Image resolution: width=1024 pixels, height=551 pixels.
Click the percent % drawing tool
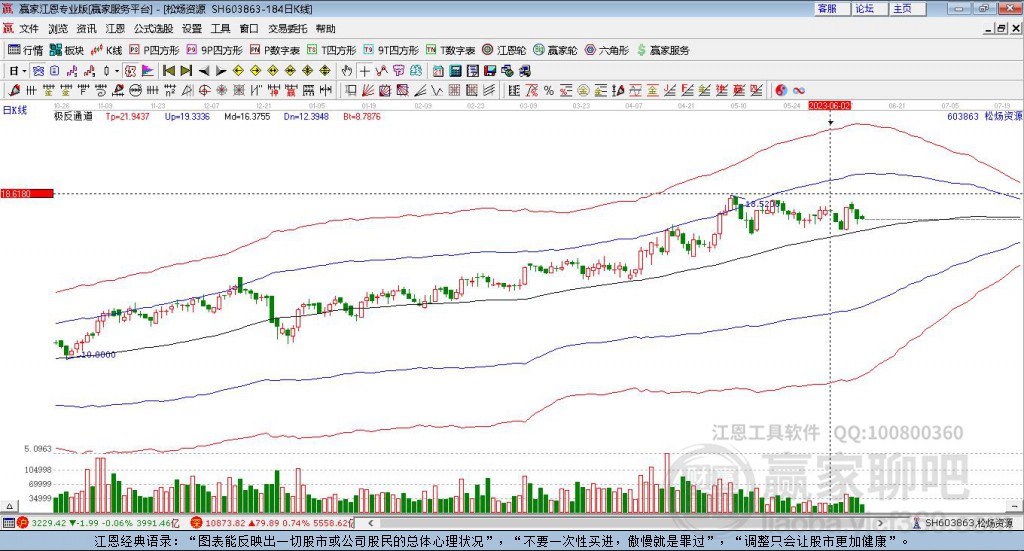(x=549, y=90)
